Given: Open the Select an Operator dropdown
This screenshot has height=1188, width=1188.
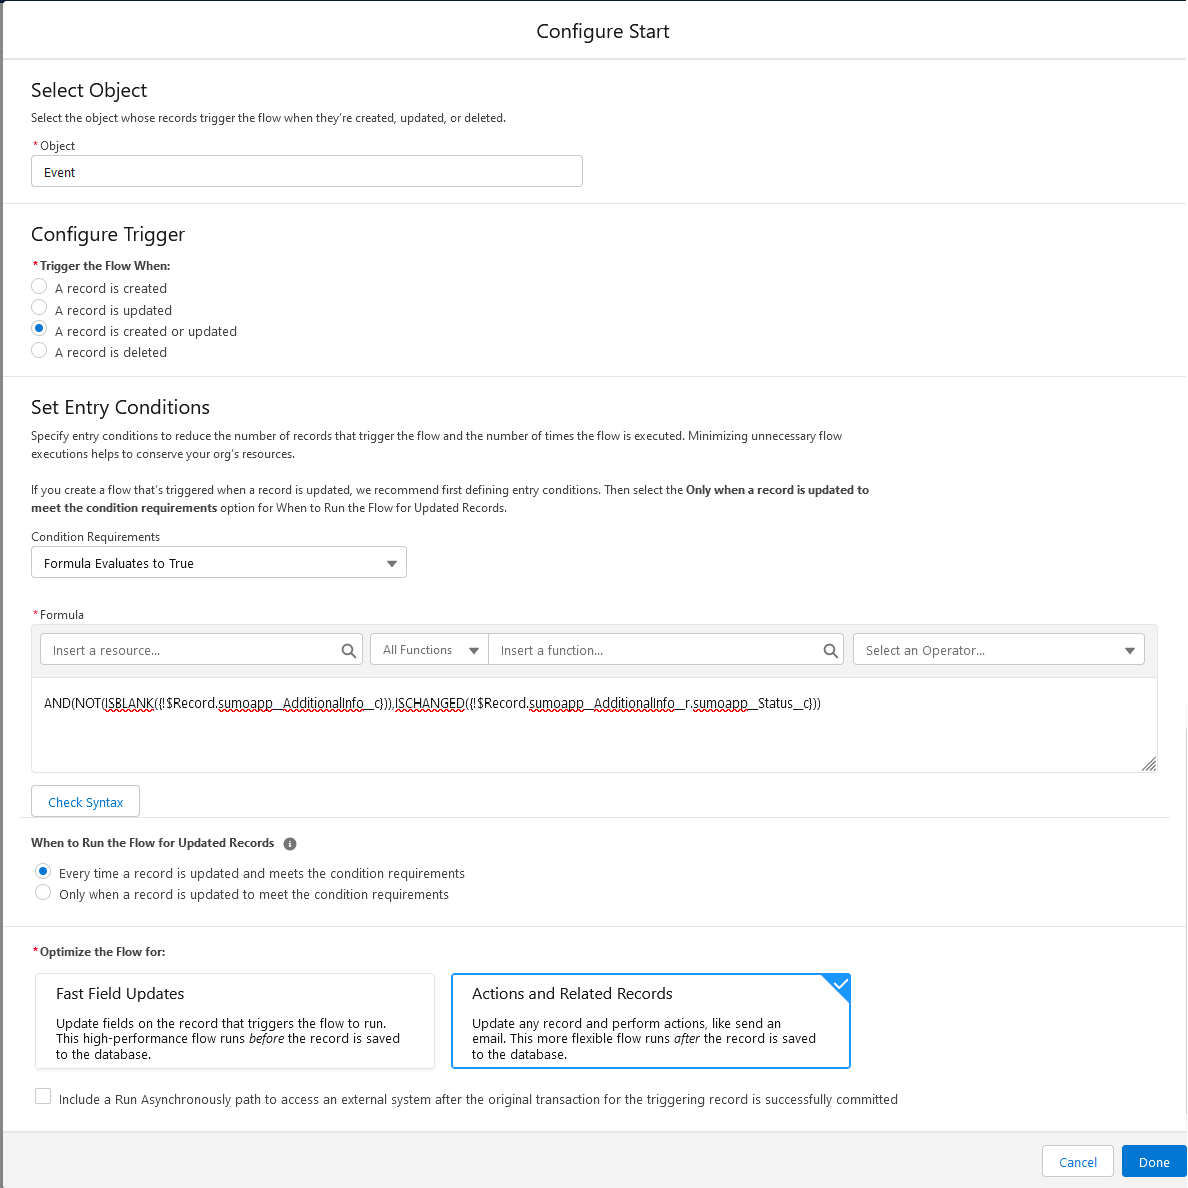Looking at the screenshot, I should (x=998, y=650).
